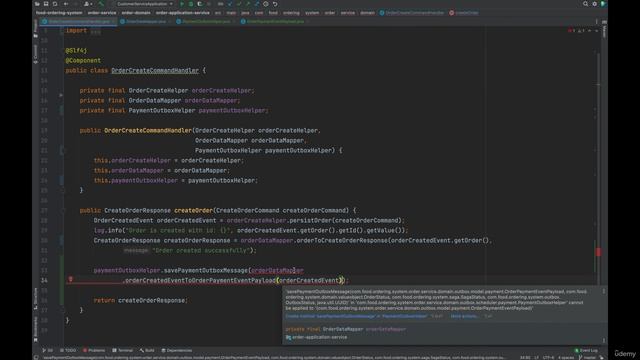
Task: Switch to OrderDataMapper.java editor tab
Action: (145, 21)
